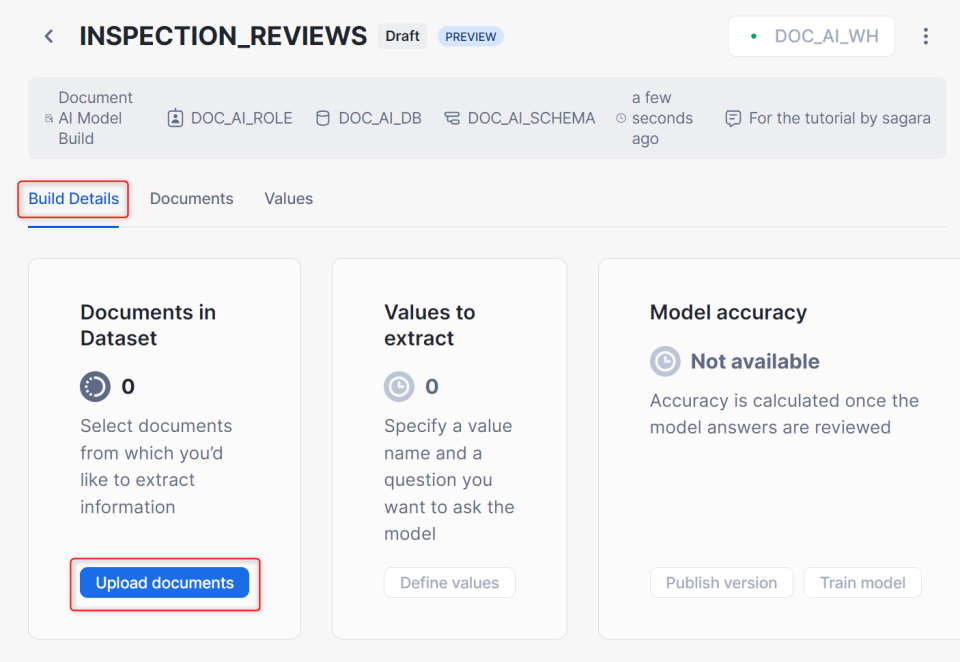Click the 'Model accuracy' heading
The height and width of the screenshot is (662, 960).
(728, 312)
